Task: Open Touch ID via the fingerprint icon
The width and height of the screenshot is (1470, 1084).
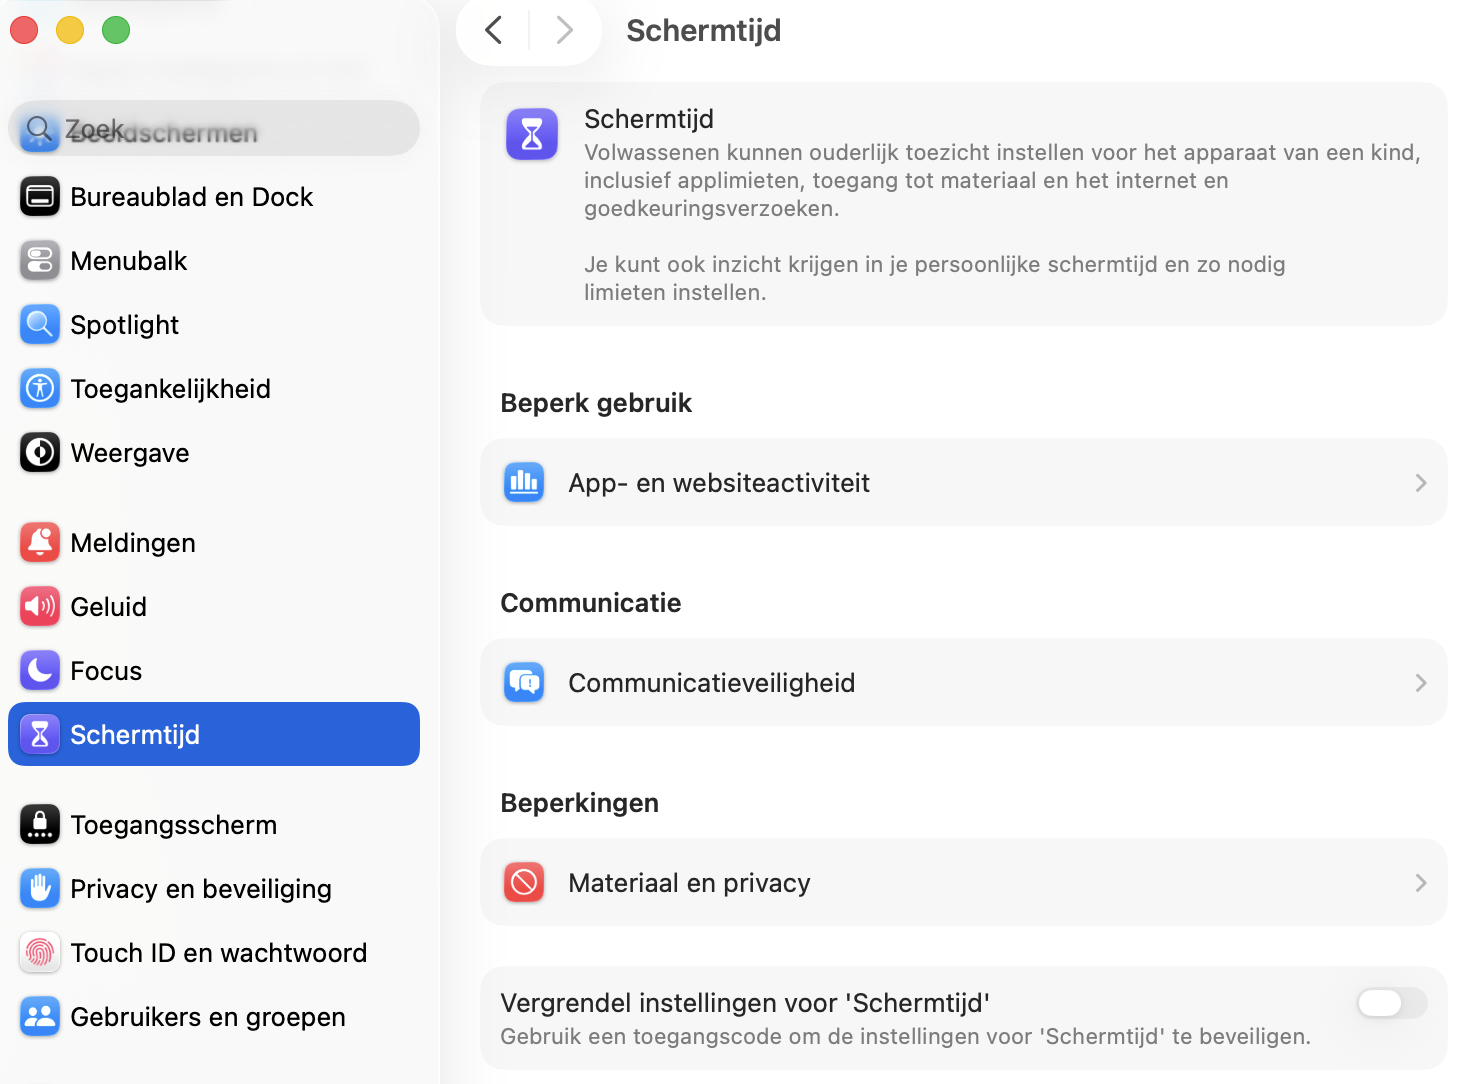Action: pos(39,952)
